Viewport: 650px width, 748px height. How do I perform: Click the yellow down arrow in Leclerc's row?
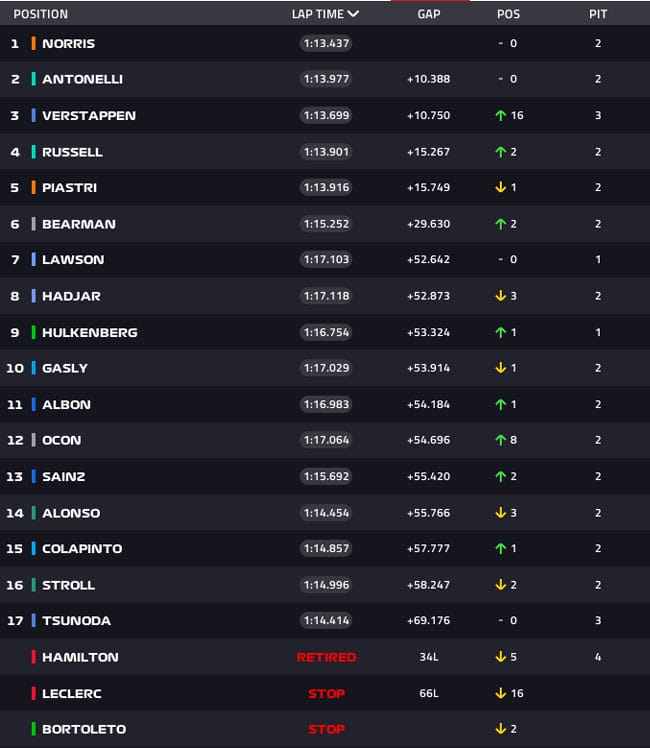[x=499, y=693]
